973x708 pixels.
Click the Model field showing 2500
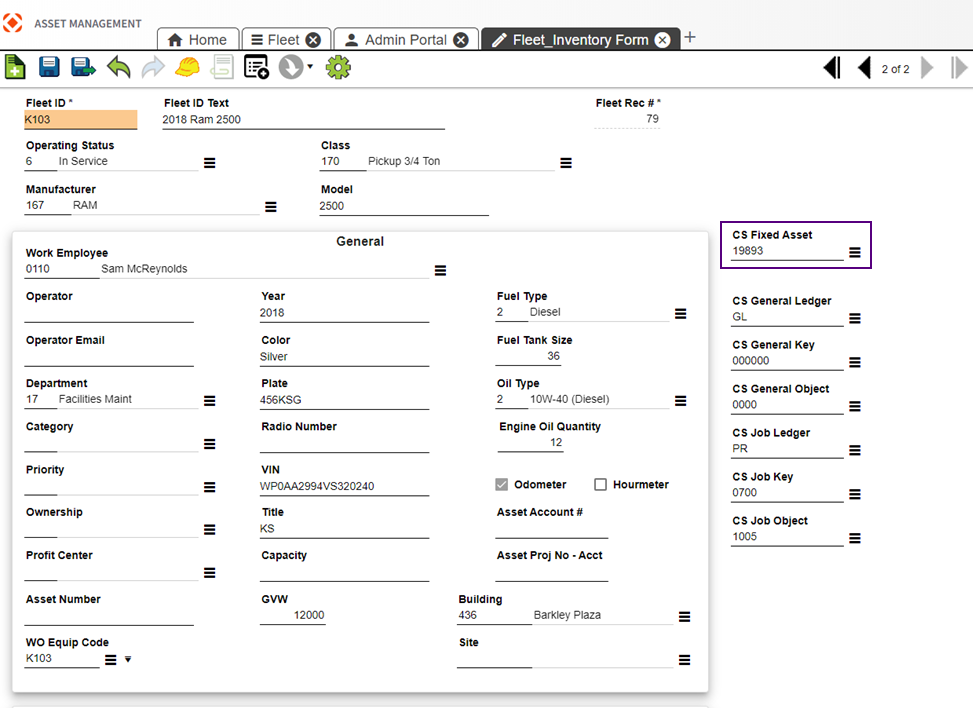pos(404,207)
